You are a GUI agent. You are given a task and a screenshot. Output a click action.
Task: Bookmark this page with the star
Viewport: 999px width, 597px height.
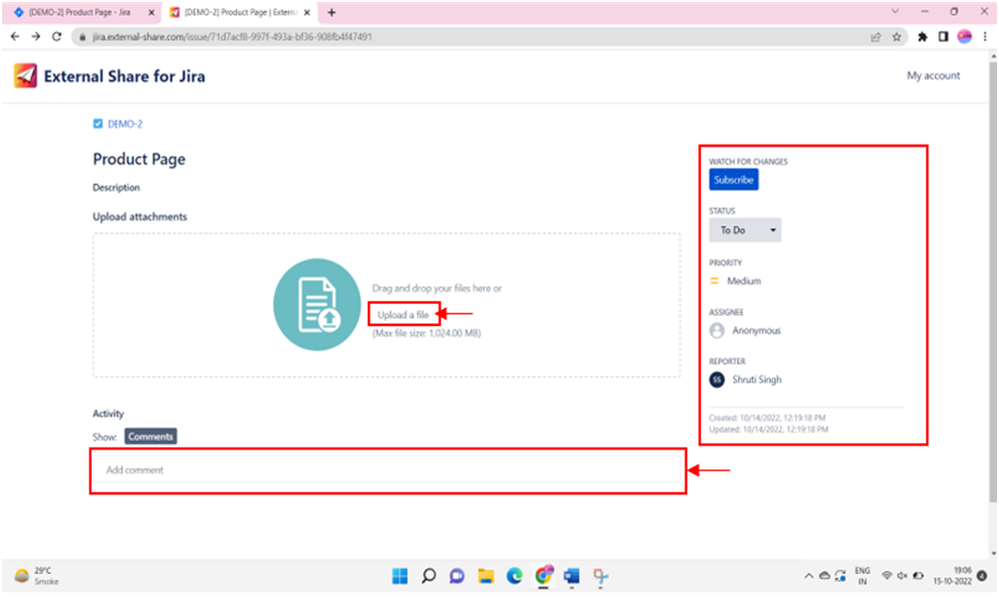pos(896,37)
